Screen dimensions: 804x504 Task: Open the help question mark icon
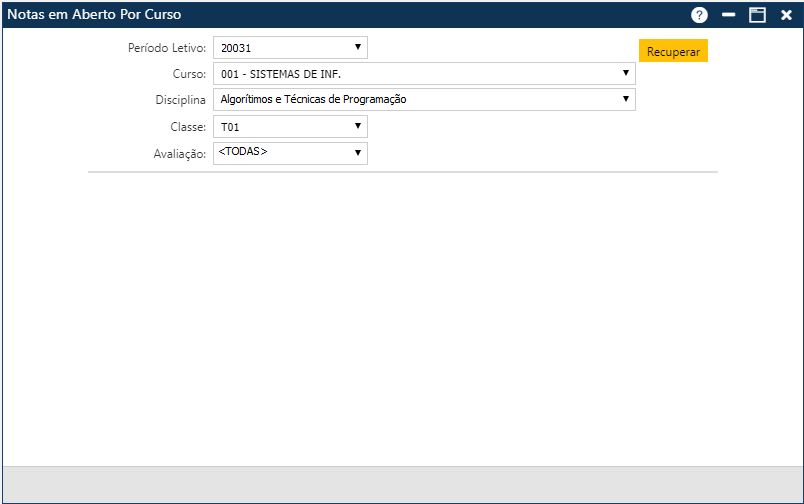tap(699, 15)
